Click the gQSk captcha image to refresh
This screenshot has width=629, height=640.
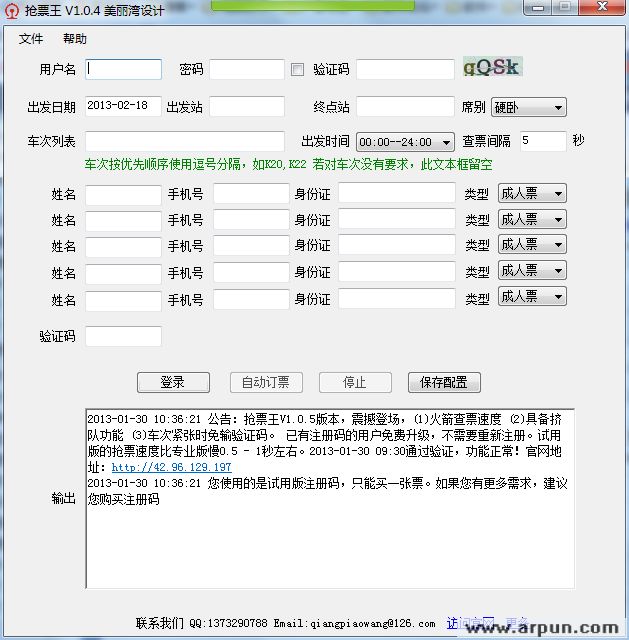tap(491, 68)
